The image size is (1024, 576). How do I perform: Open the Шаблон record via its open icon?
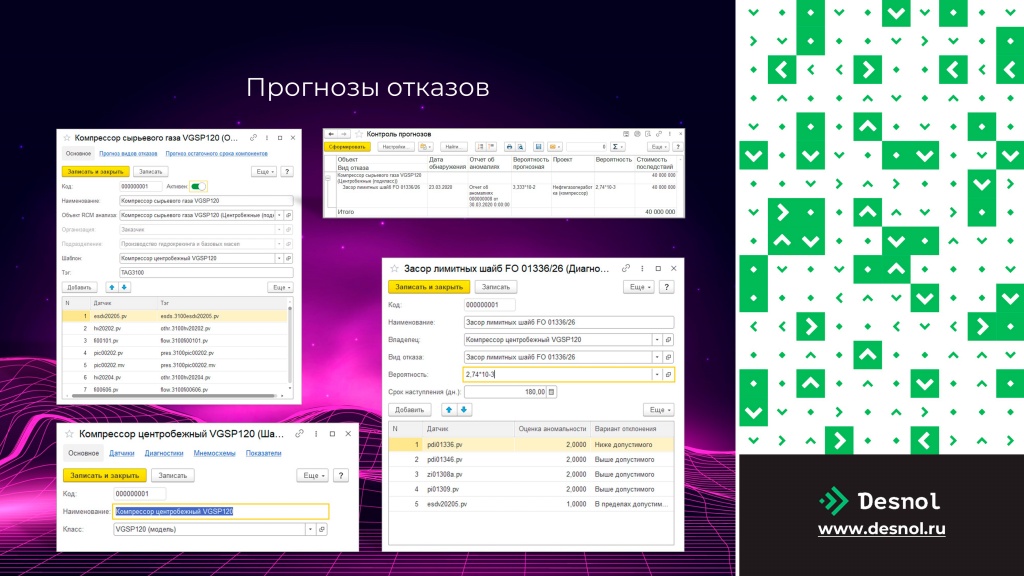(288, 259)
